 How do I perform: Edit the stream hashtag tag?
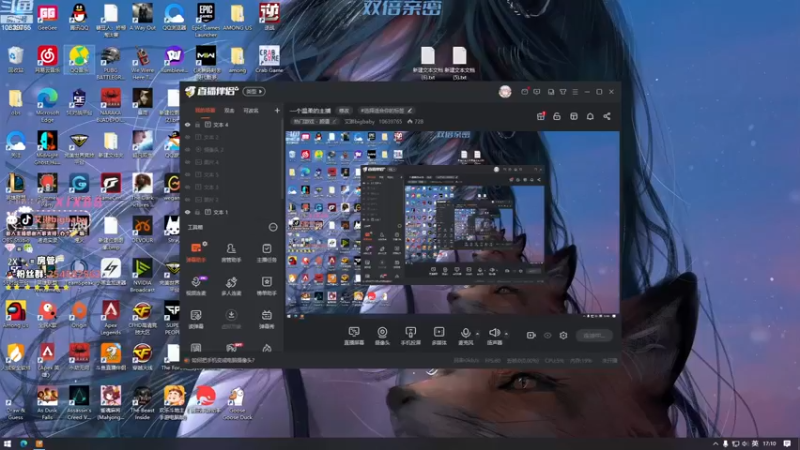tap(386, 110)
